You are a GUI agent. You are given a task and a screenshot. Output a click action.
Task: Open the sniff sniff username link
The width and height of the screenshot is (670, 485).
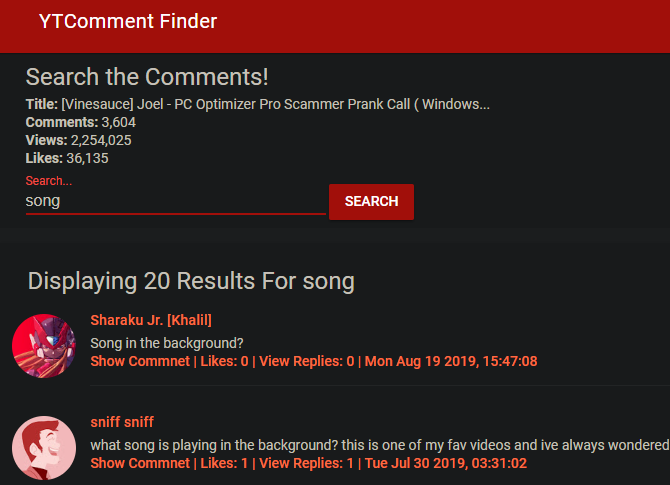tap(122, 422)
